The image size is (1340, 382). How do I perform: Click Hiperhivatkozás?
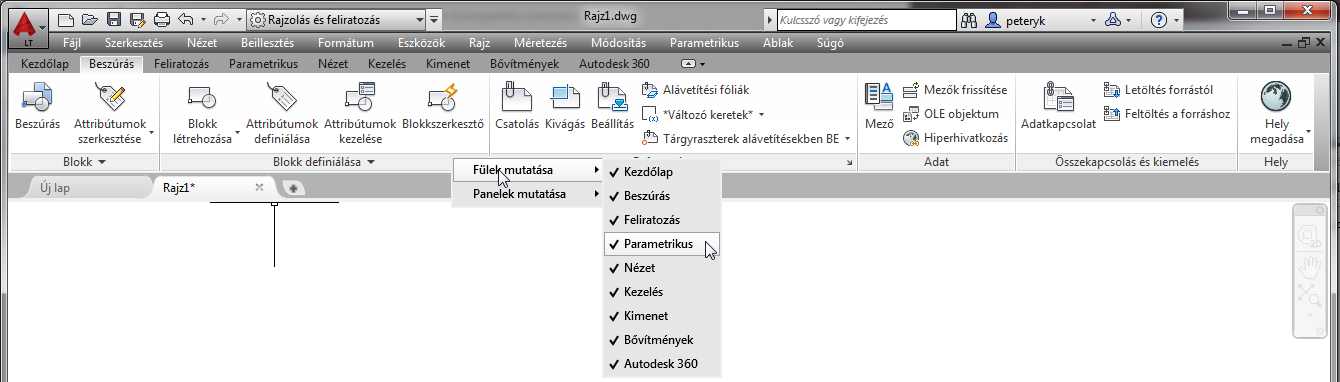point(954,139)
